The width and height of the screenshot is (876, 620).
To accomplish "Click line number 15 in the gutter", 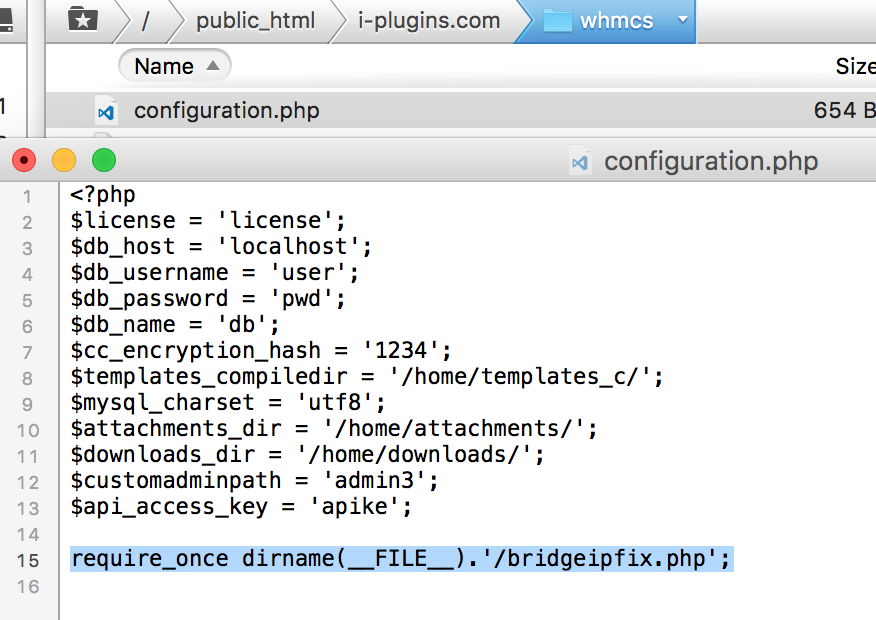I will click(x=28, y=560).
